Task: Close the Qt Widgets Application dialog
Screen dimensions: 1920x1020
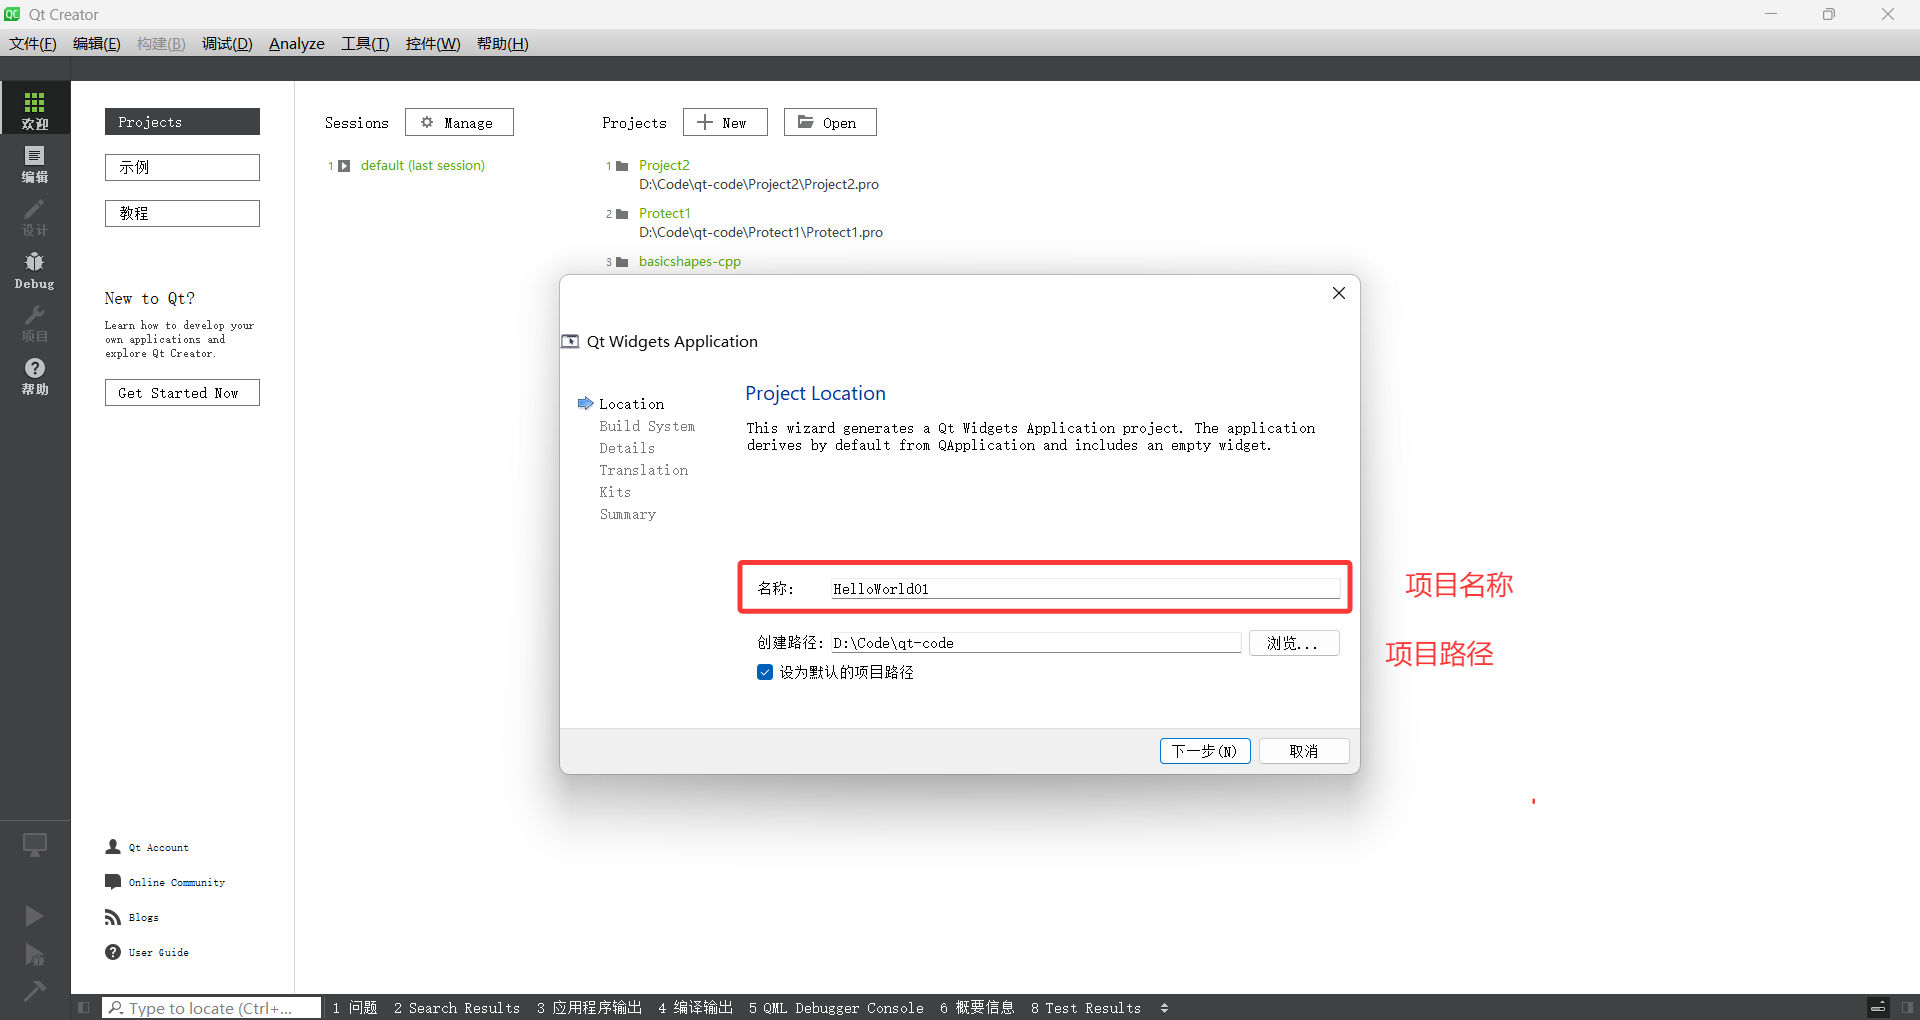Action: (1339, 293)
